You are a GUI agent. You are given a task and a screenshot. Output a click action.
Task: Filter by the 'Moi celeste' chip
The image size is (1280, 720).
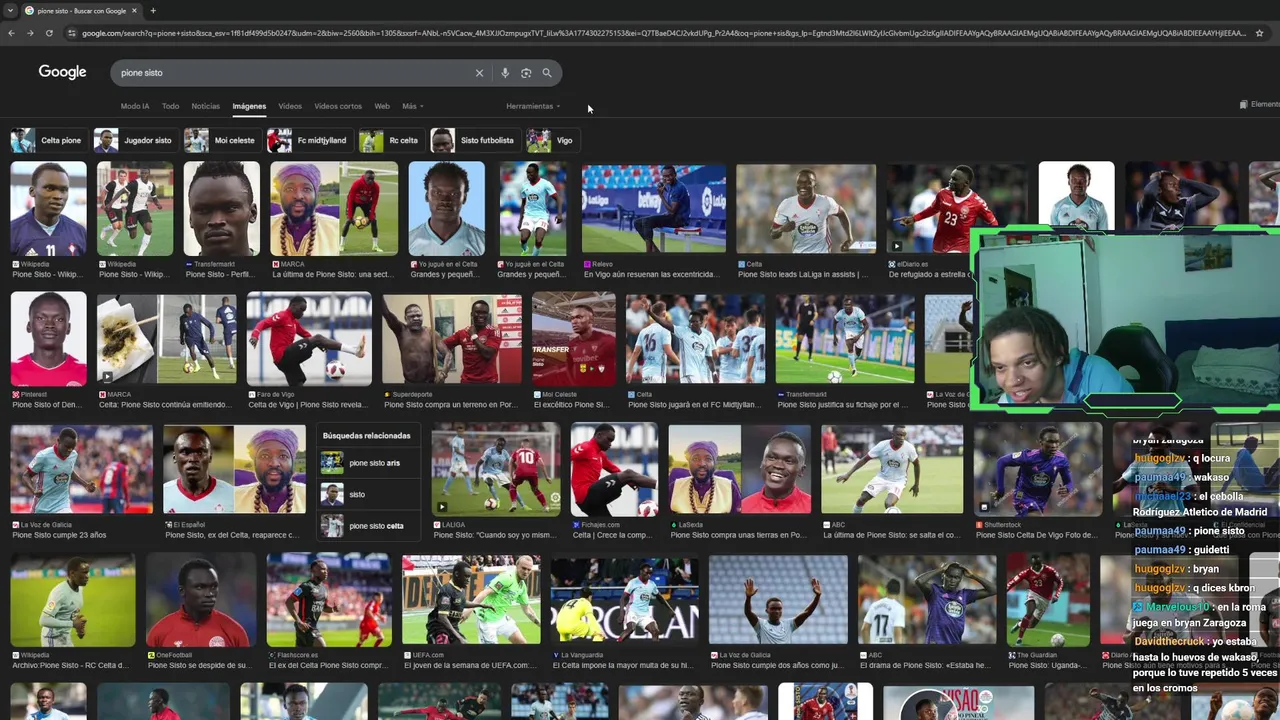[221, 140]
